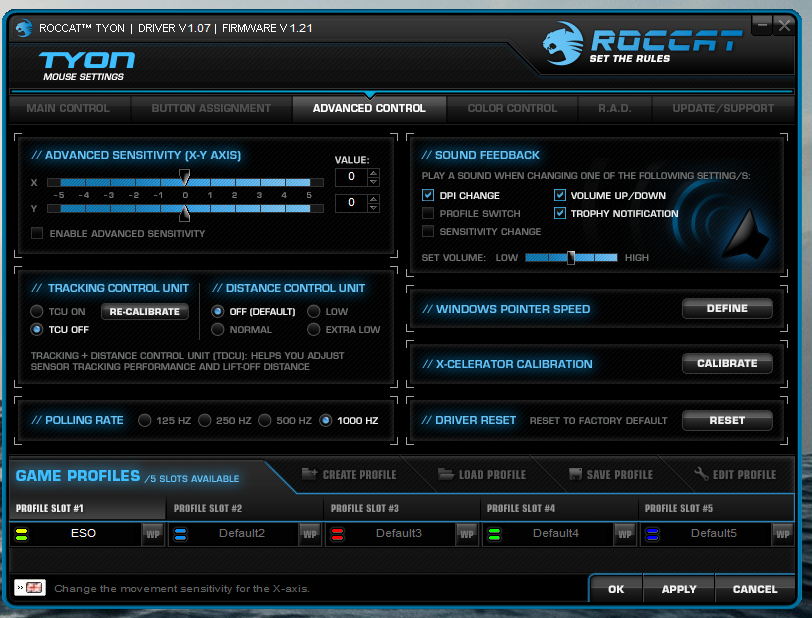Decrease the Y-axis sensitivity value
Image resolution: width=812 pixels, height=618 pixels.
click(373, 207)
